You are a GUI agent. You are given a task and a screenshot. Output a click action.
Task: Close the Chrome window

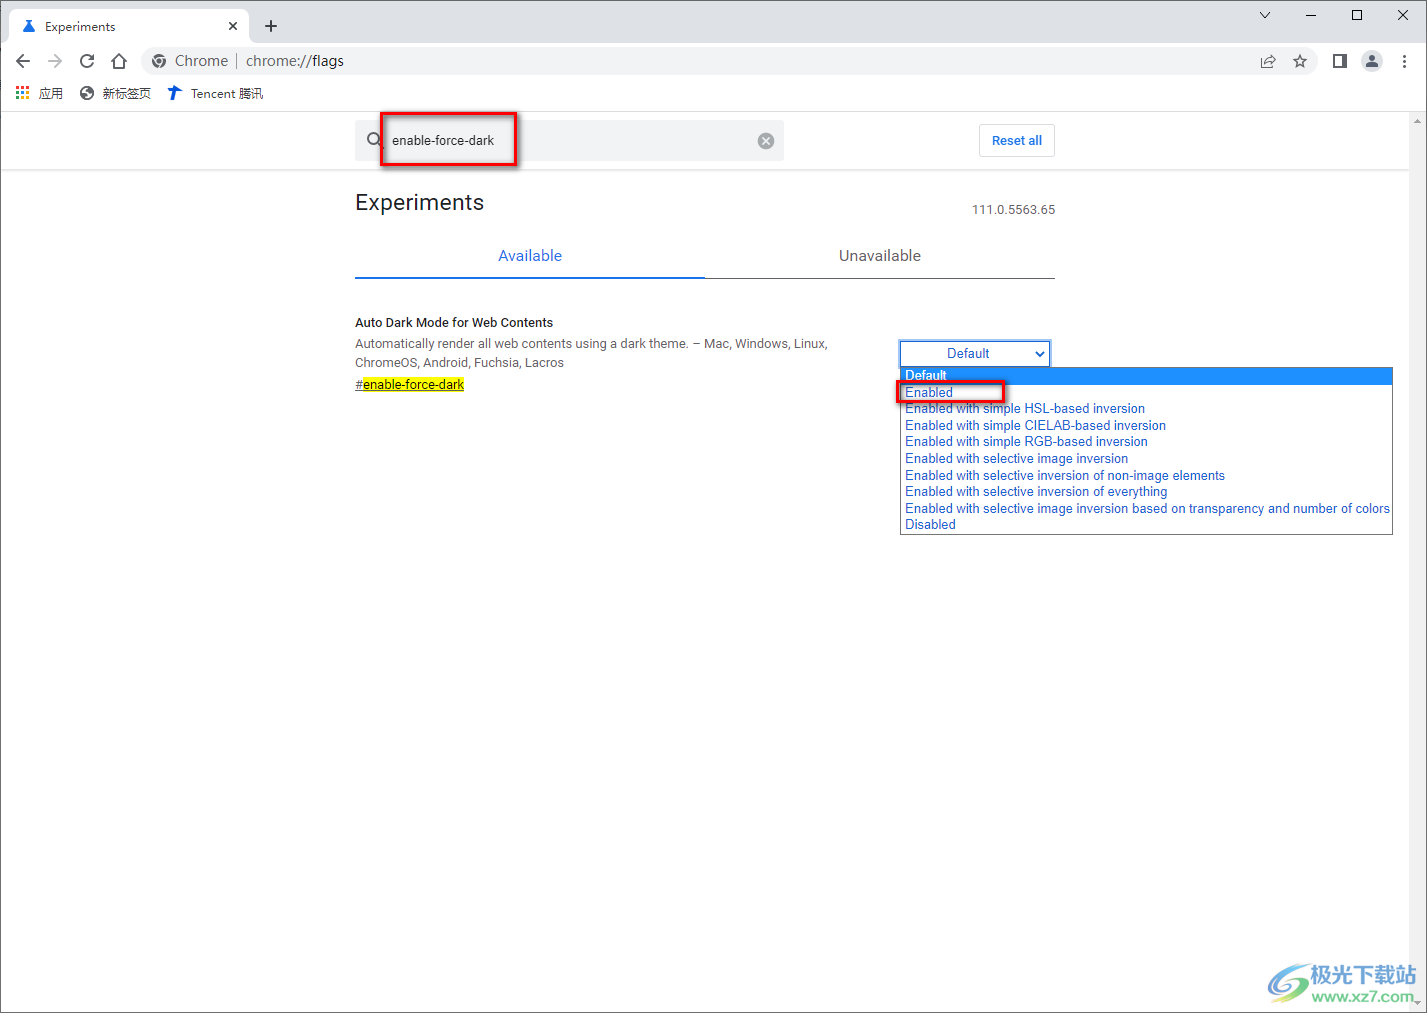coord(1403,15)
